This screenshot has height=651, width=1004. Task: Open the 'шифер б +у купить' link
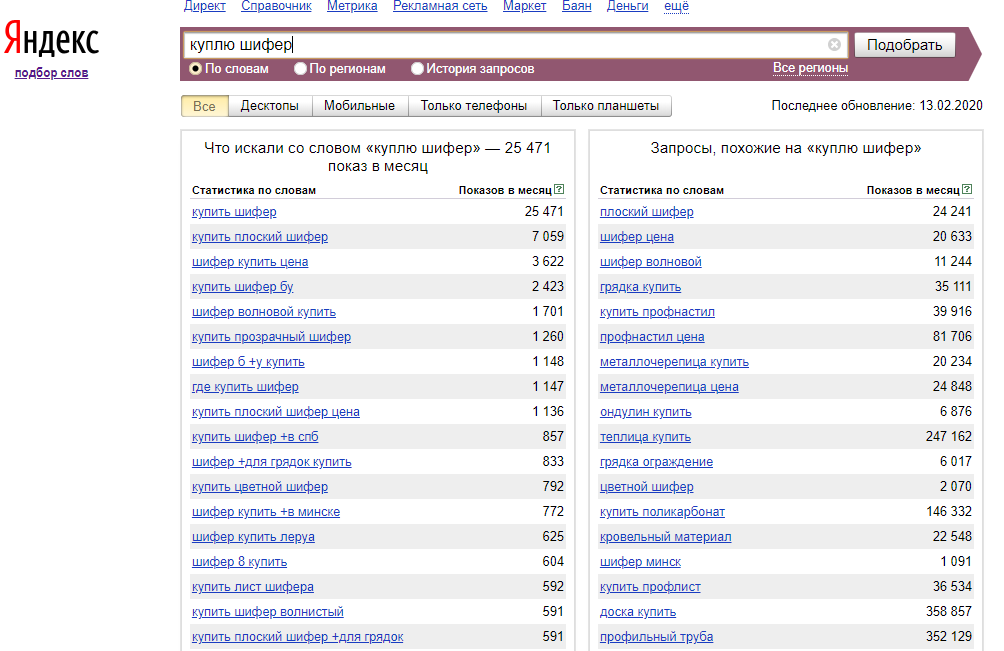click(248, 362)
